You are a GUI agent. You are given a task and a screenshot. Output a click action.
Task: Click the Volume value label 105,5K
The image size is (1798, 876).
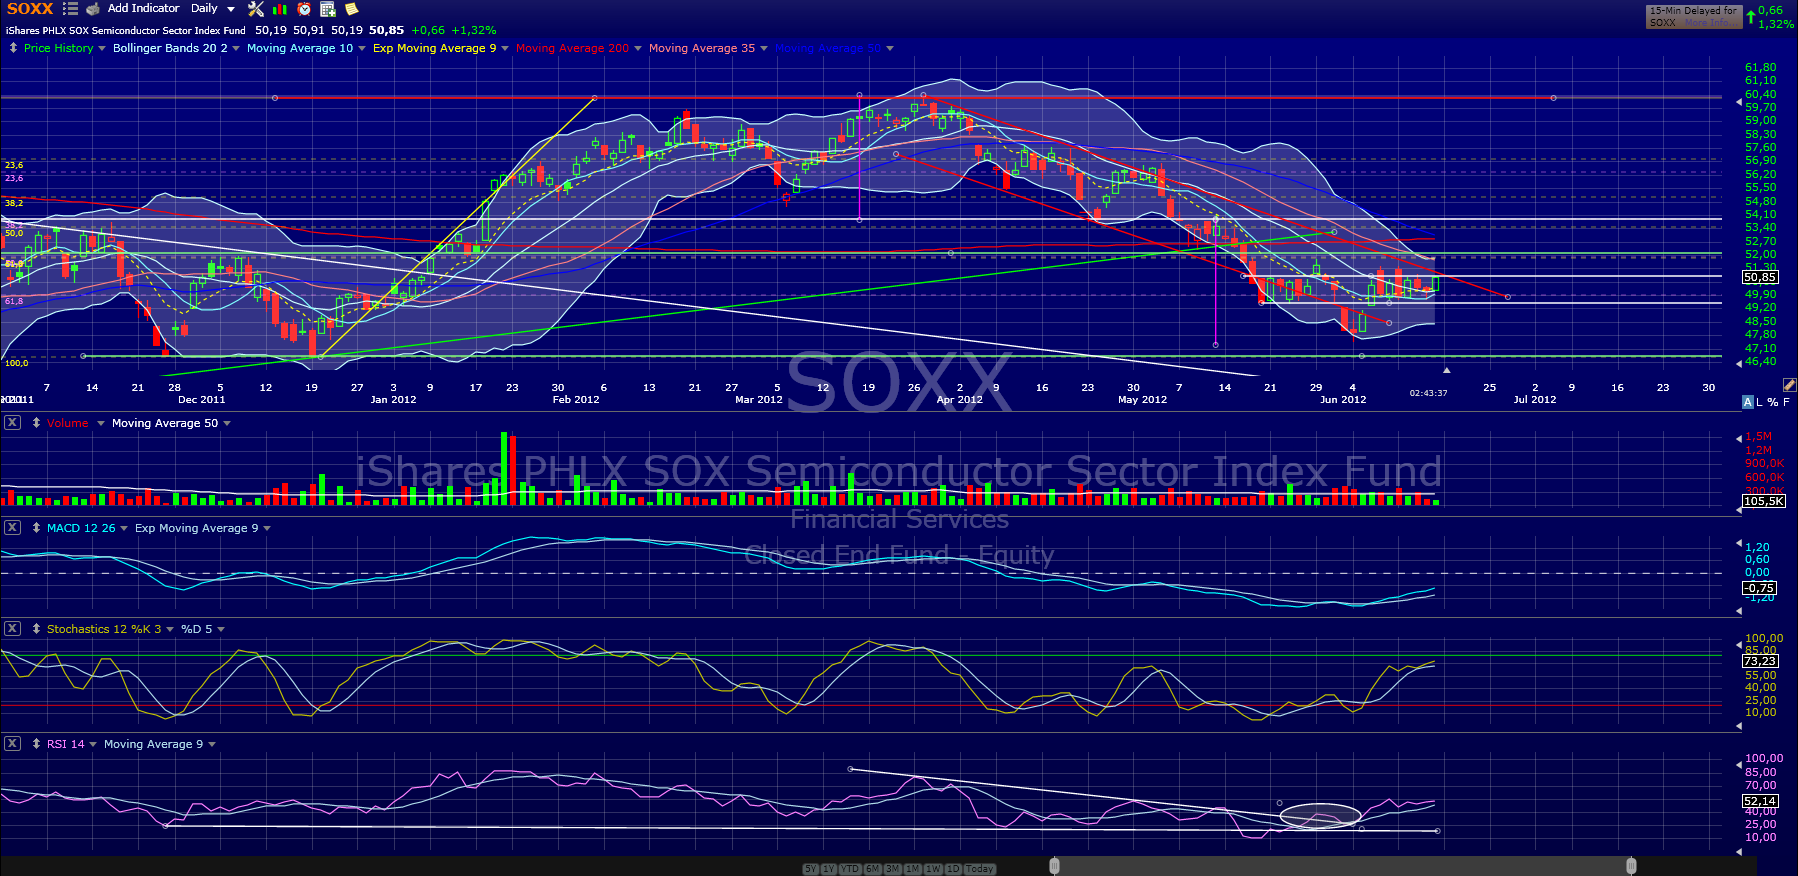click(x=1763, y=501)
